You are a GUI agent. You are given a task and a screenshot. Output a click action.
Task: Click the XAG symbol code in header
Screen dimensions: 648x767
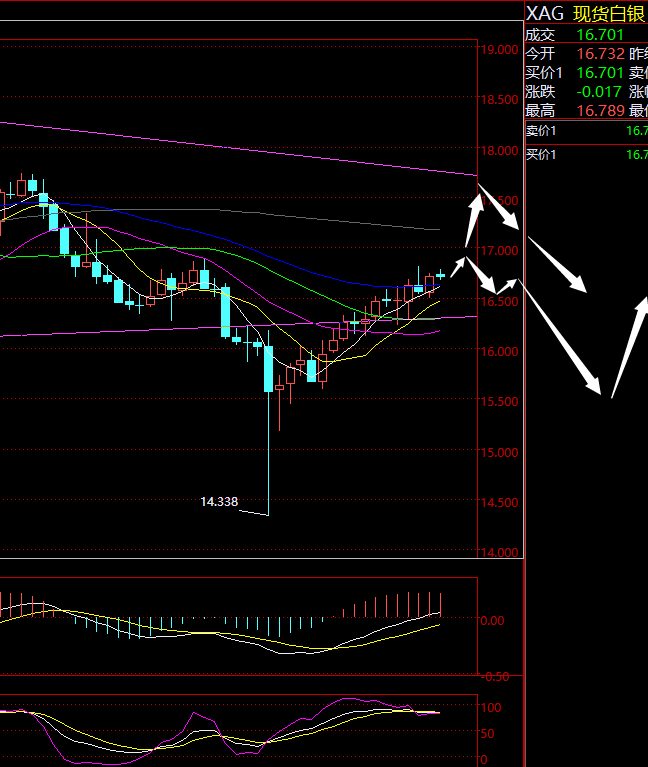click(545, 14)
